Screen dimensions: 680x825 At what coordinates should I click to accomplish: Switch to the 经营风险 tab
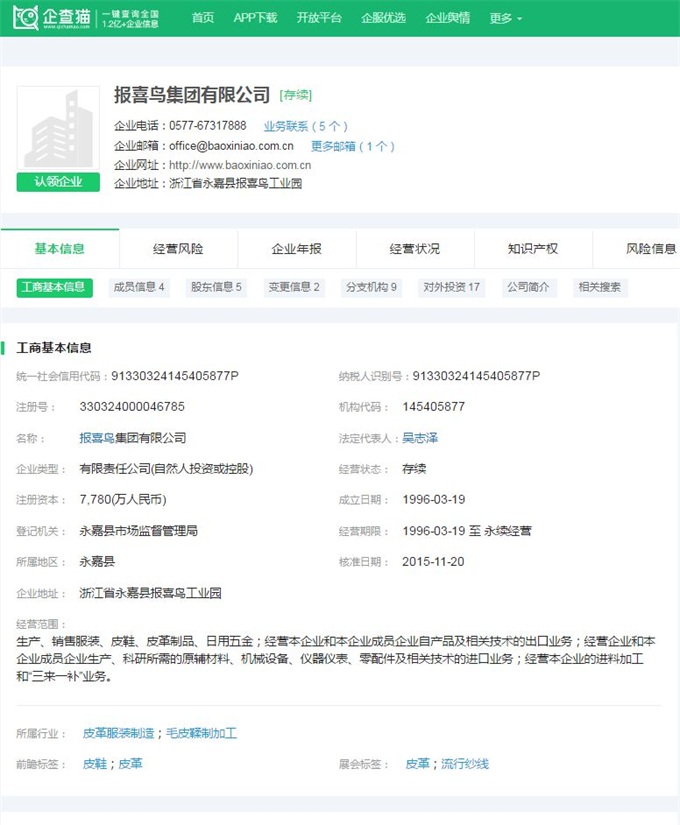tap(178, 248)
